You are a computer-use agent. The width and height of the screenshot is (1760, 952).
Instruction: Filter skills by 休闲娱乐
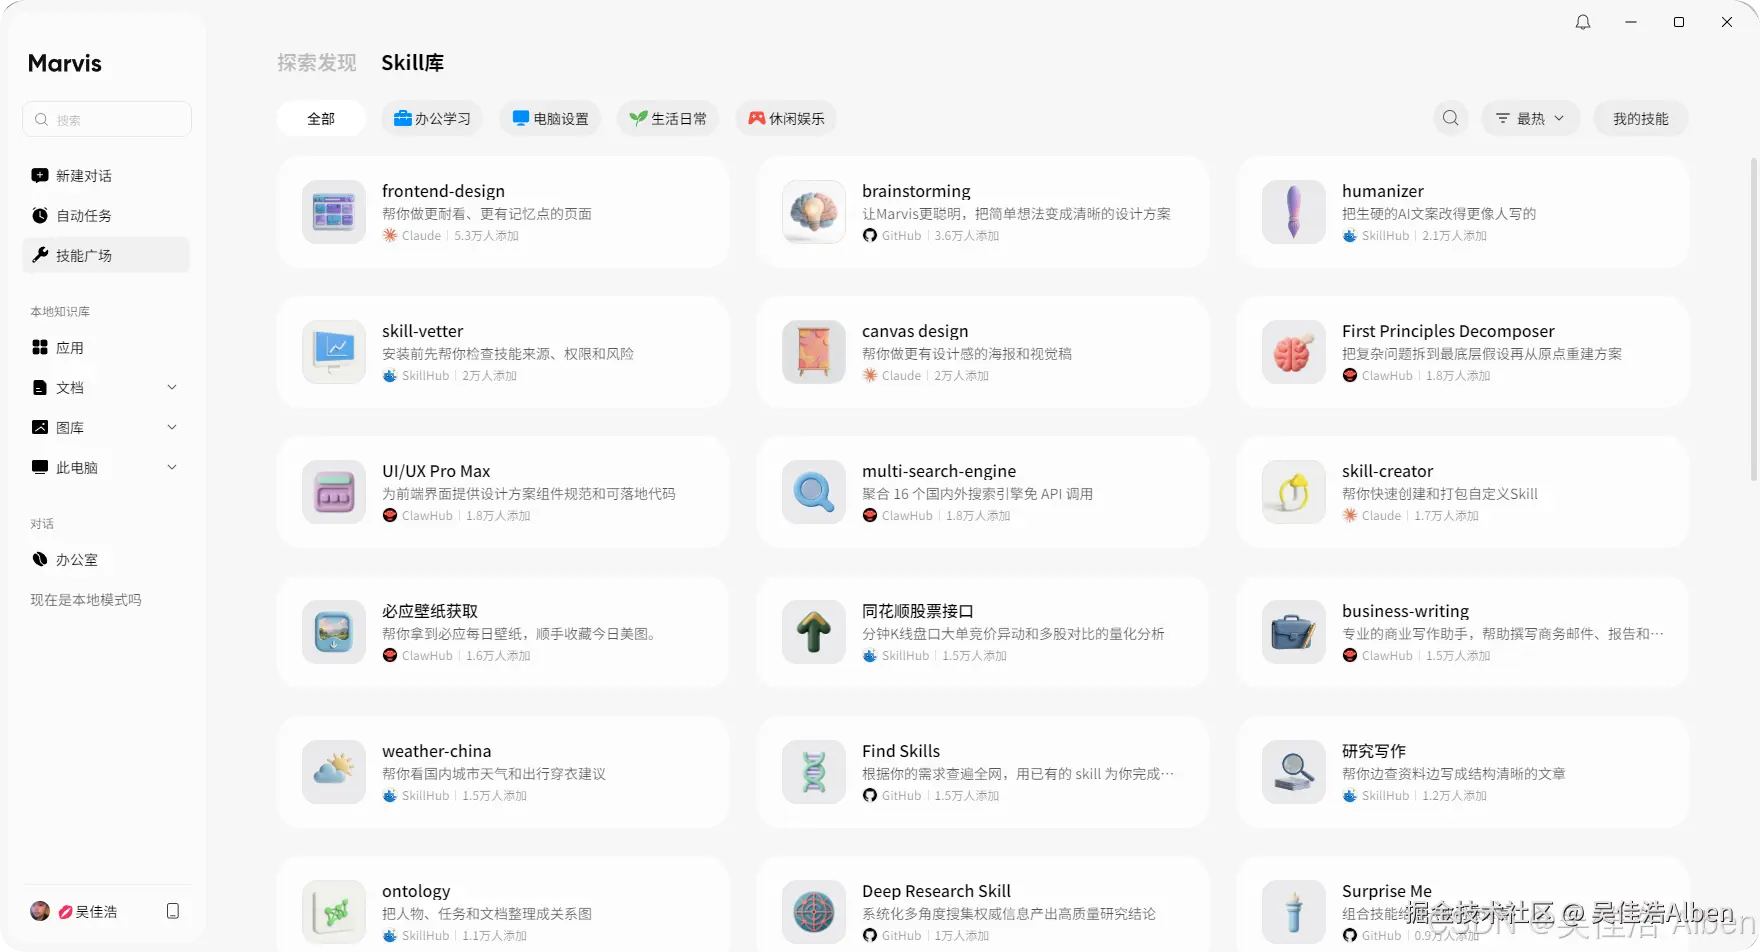click(x=786, y=118)
